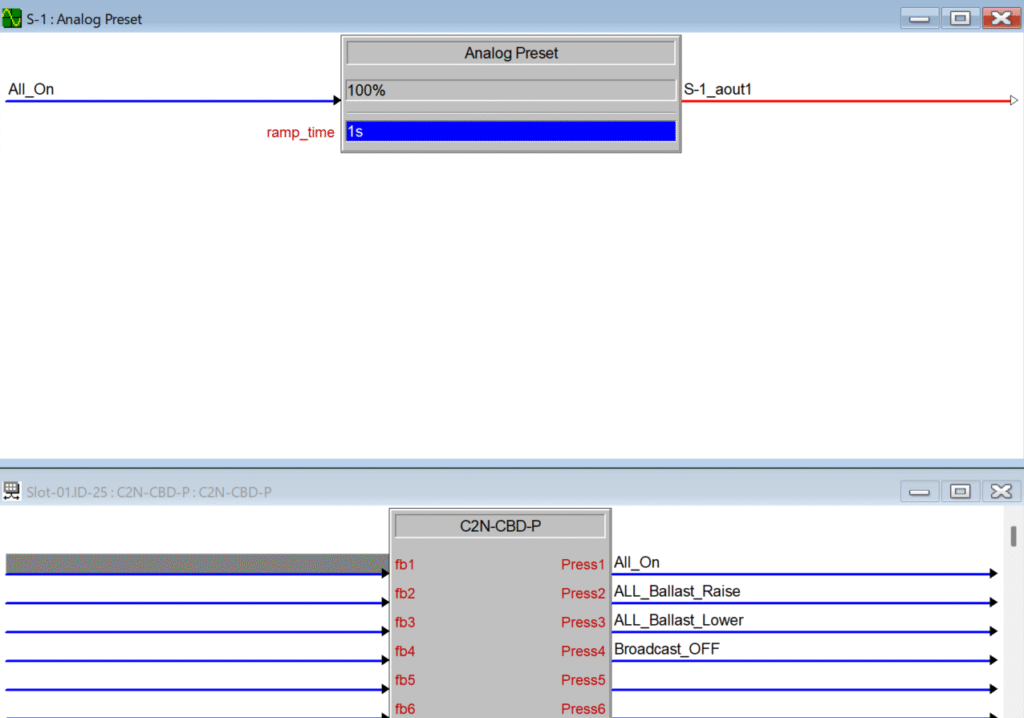Click the C2N-CBD-P symbol header
The height and width of the screenshot is (718, 1024).
(x=499, y=525)
